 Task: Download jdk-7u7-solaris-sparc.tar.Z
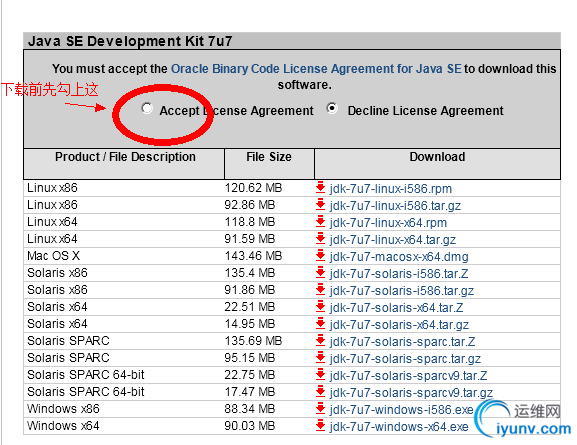tap(403, 342)
